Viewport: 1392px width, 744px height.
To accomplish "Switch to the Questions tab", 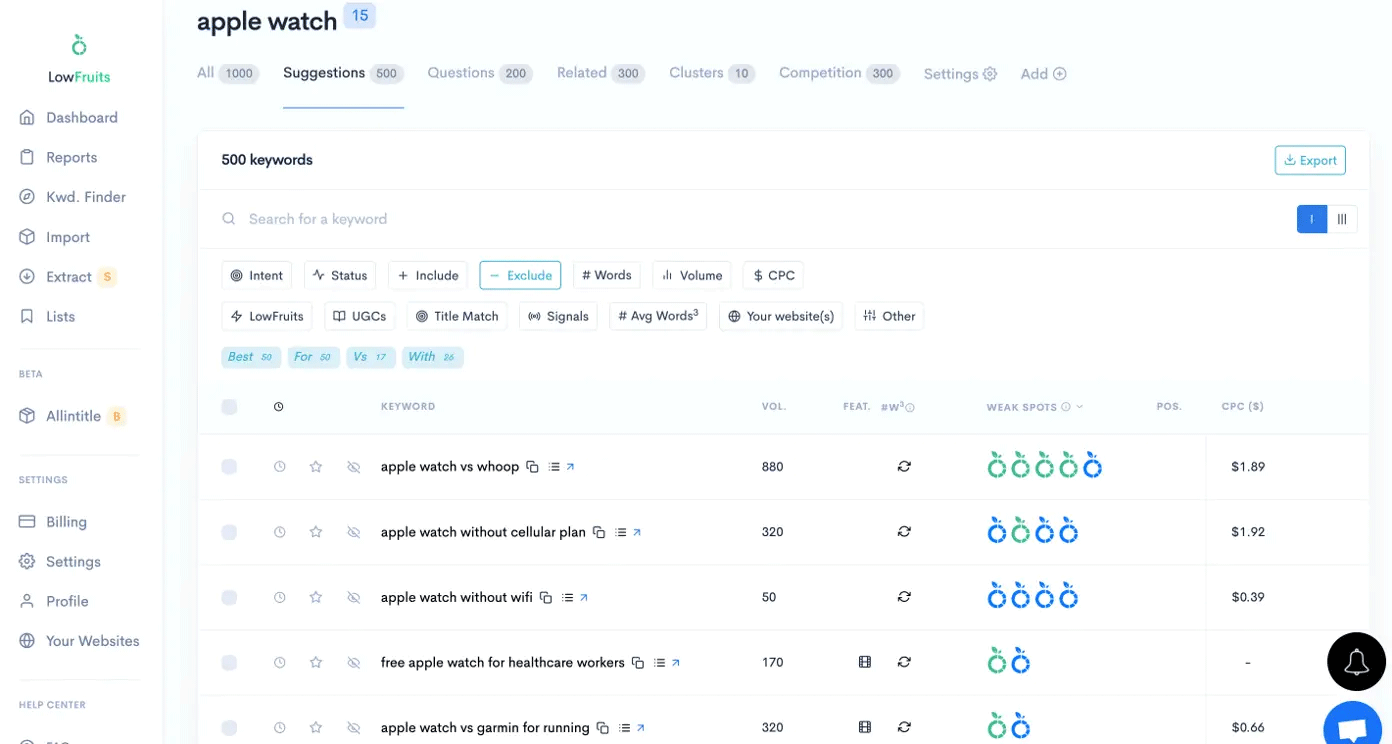I will coord(480,73).
